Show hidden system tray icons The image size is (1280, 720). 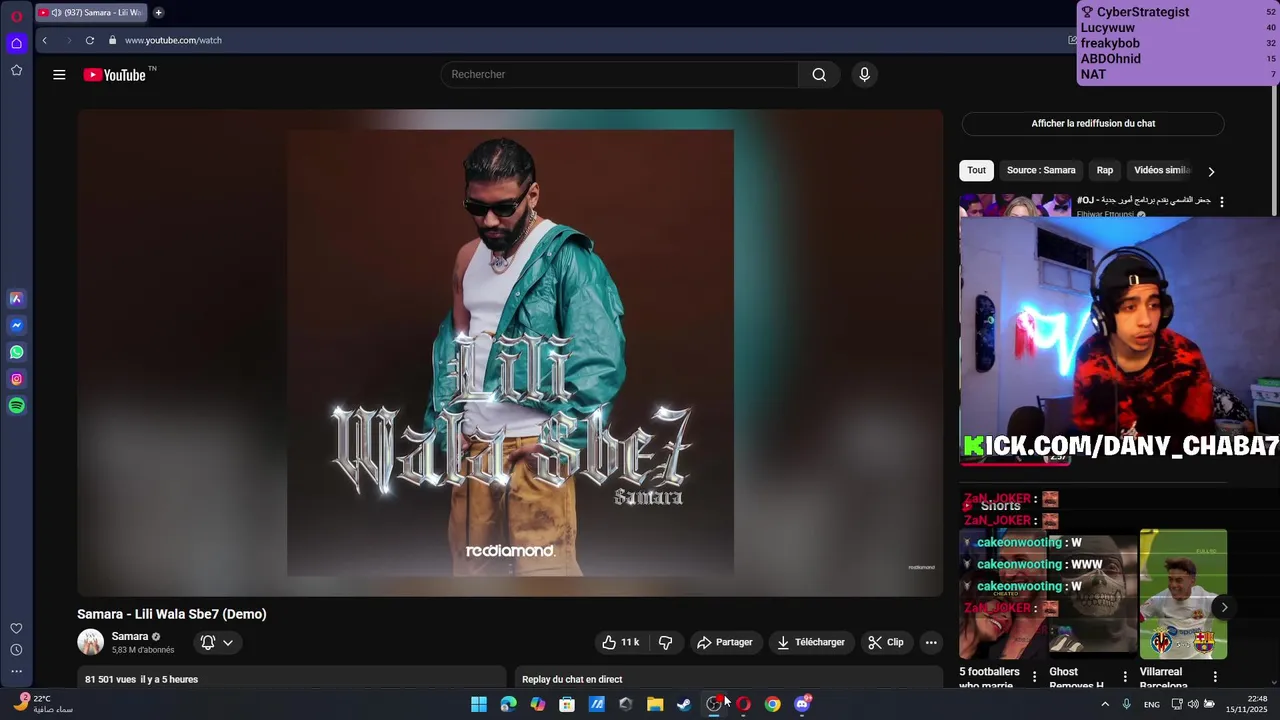point(1105,704)
